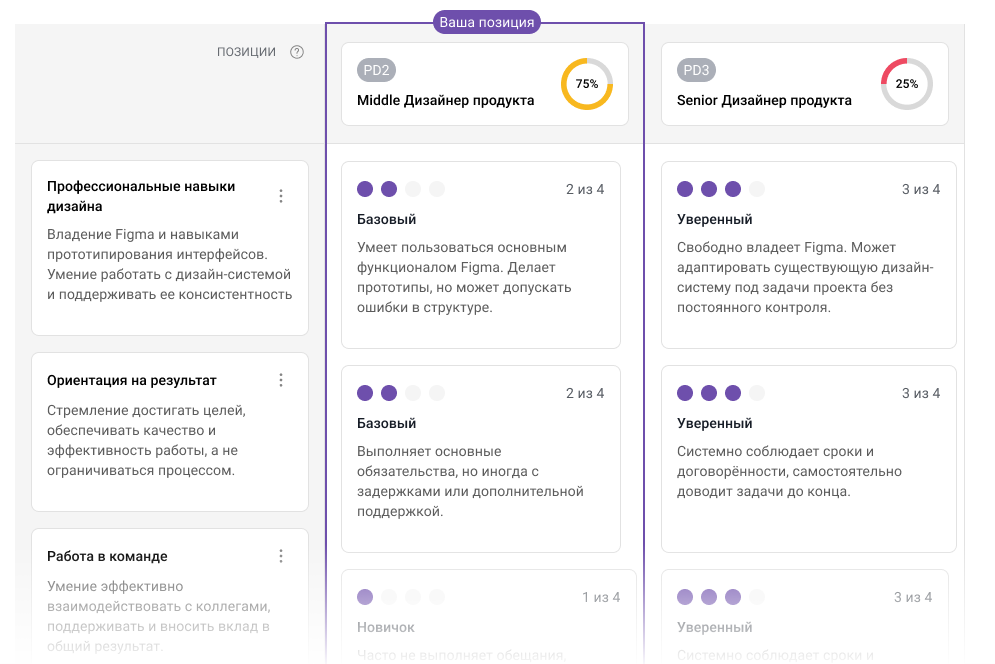Image resolution: width=995 pixels, height=664 pixels.
Task: Open the Профессиональные навыки дизайна competency title
Action: 141,196
